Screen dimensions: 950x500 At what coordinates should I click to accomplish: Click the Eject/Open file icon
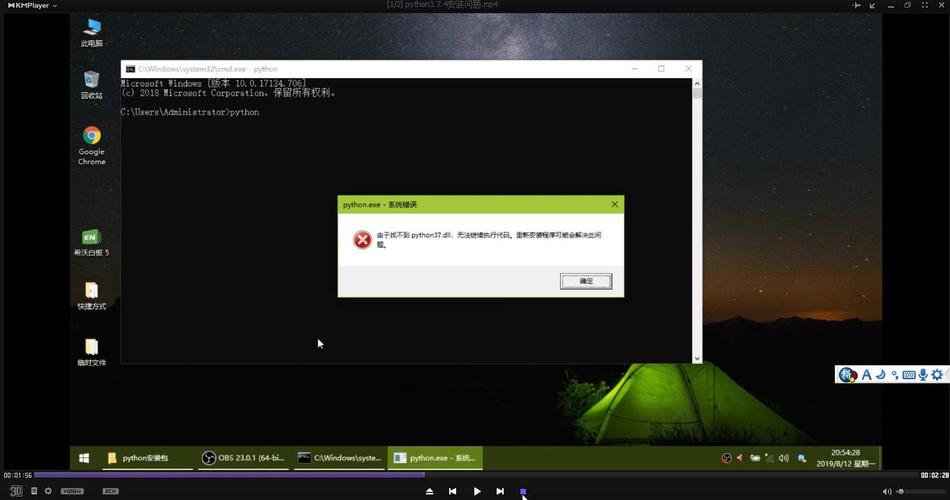point(430,491)
